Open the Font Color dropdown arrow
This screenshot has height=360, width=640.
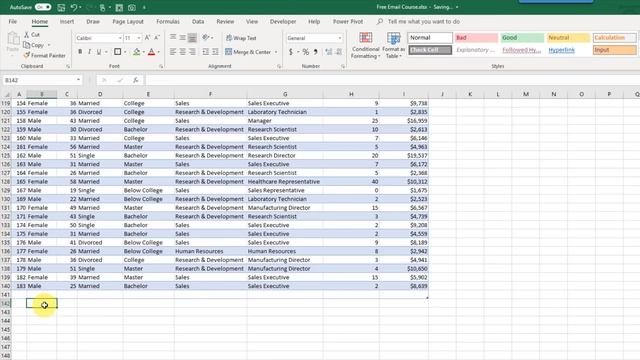coord(159,52)
